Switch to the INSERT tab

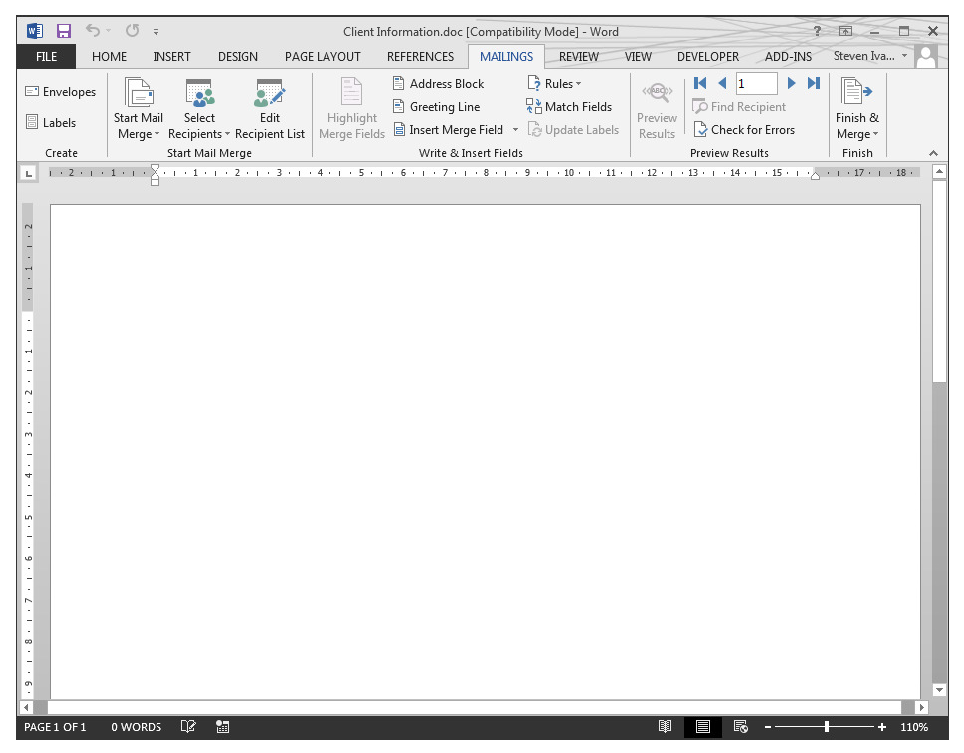172,57
